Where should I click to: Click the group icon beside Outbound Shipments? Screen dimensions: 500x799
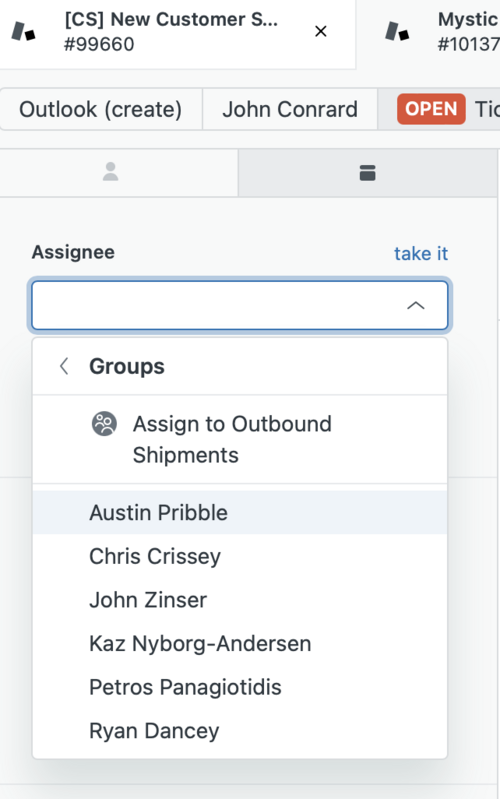pyautogui.click(x=104, y=424)
